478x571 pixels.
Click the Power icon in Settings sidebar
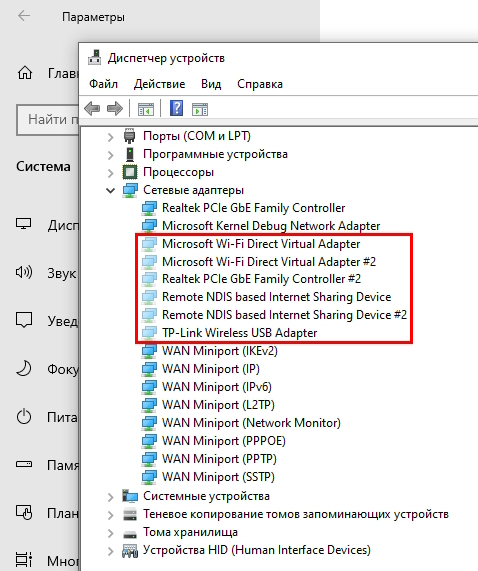click(24, 416)
